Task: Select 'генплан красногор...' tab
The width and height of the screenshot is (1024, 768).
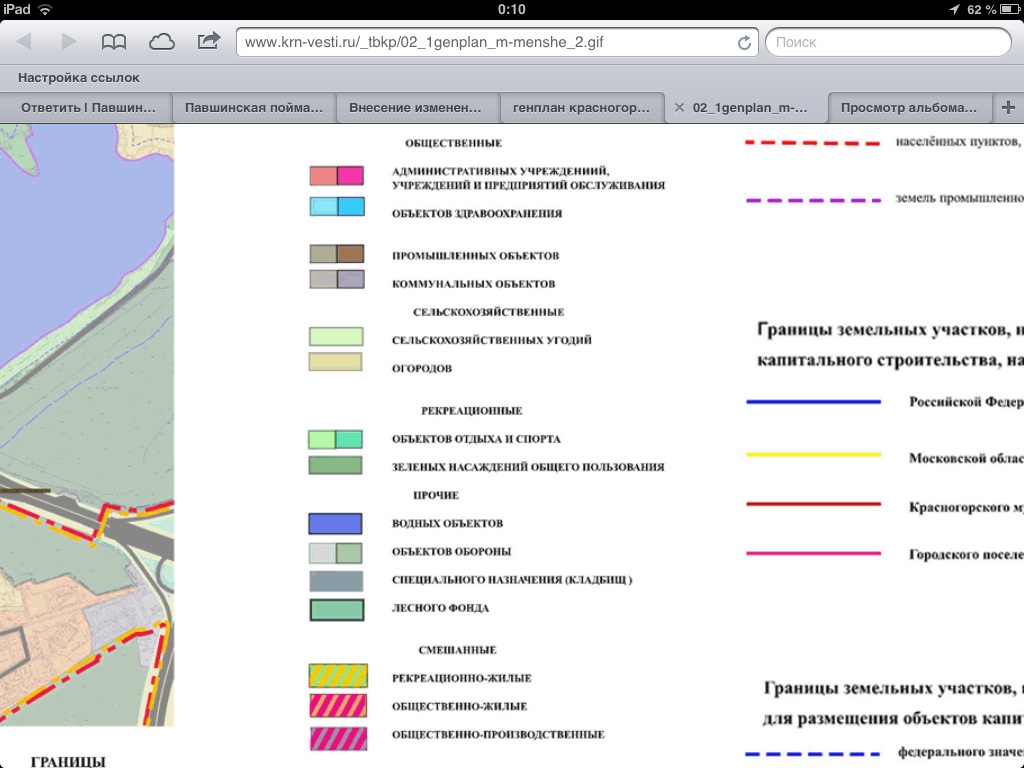Action: click(581, 107)
